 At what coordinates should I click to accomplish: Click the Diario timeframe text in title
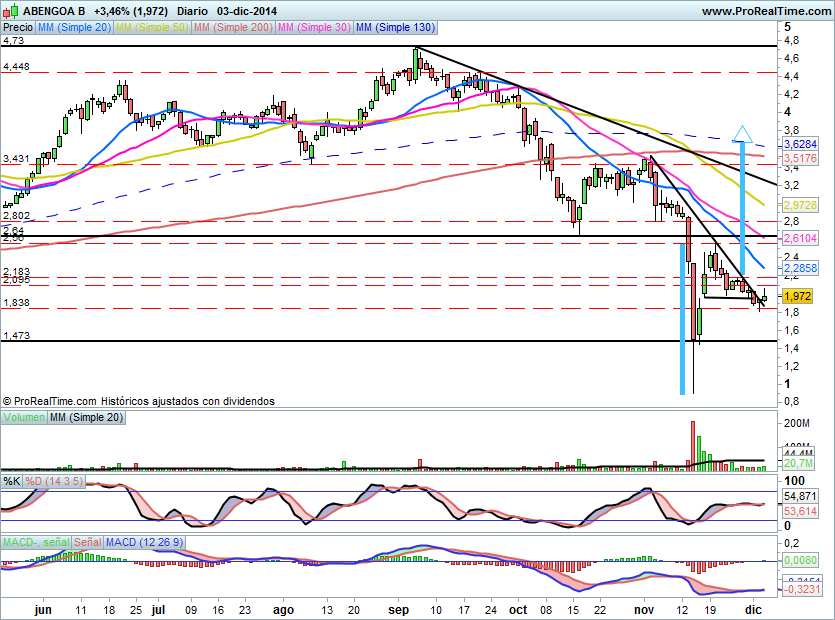point(192,11)
